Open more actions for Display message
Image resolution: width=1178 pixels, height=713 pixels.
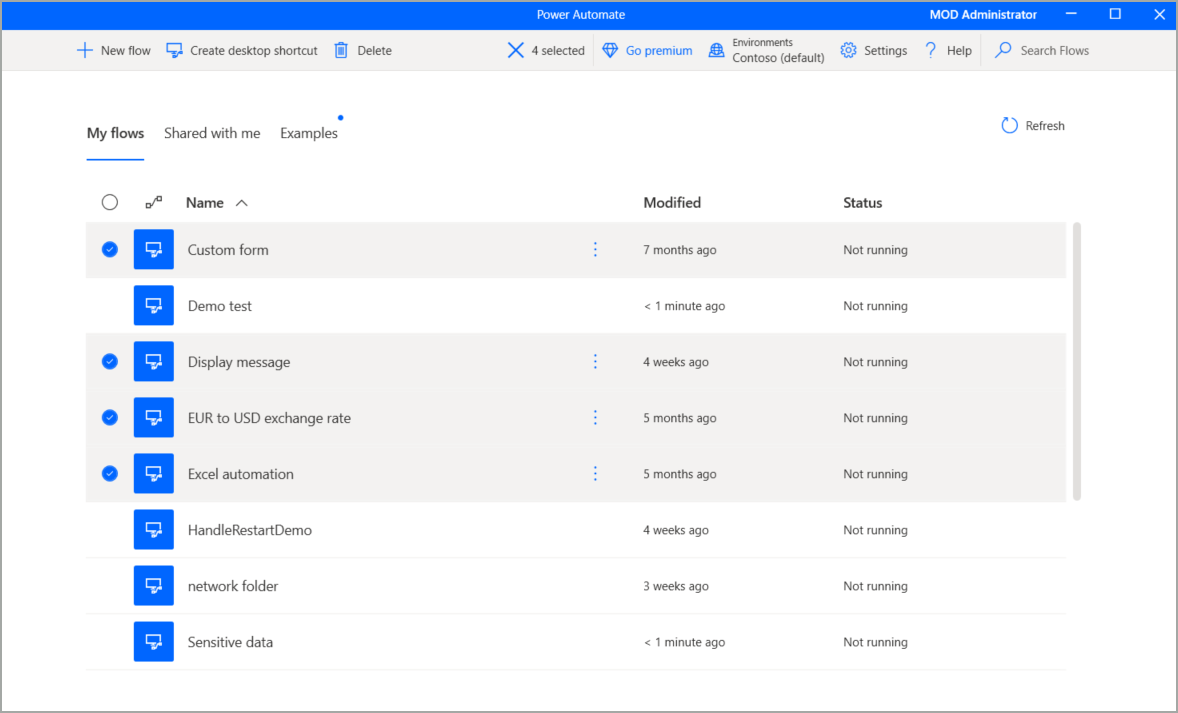595,362
